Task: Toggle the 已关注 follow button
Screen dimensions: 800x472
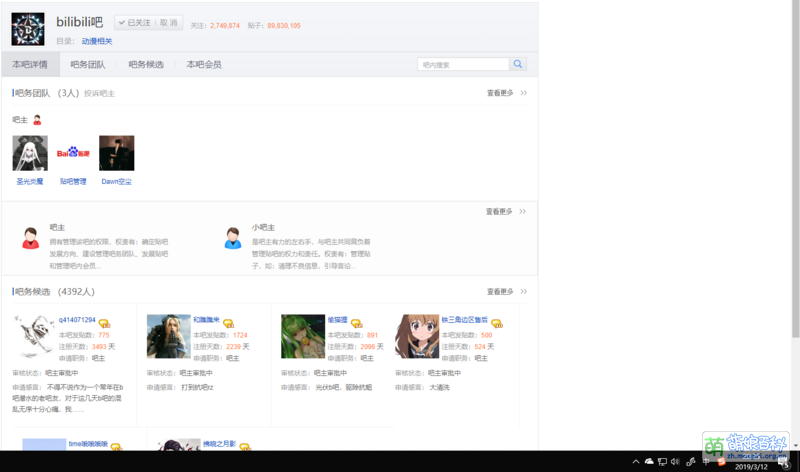Action: coord(134,22)
